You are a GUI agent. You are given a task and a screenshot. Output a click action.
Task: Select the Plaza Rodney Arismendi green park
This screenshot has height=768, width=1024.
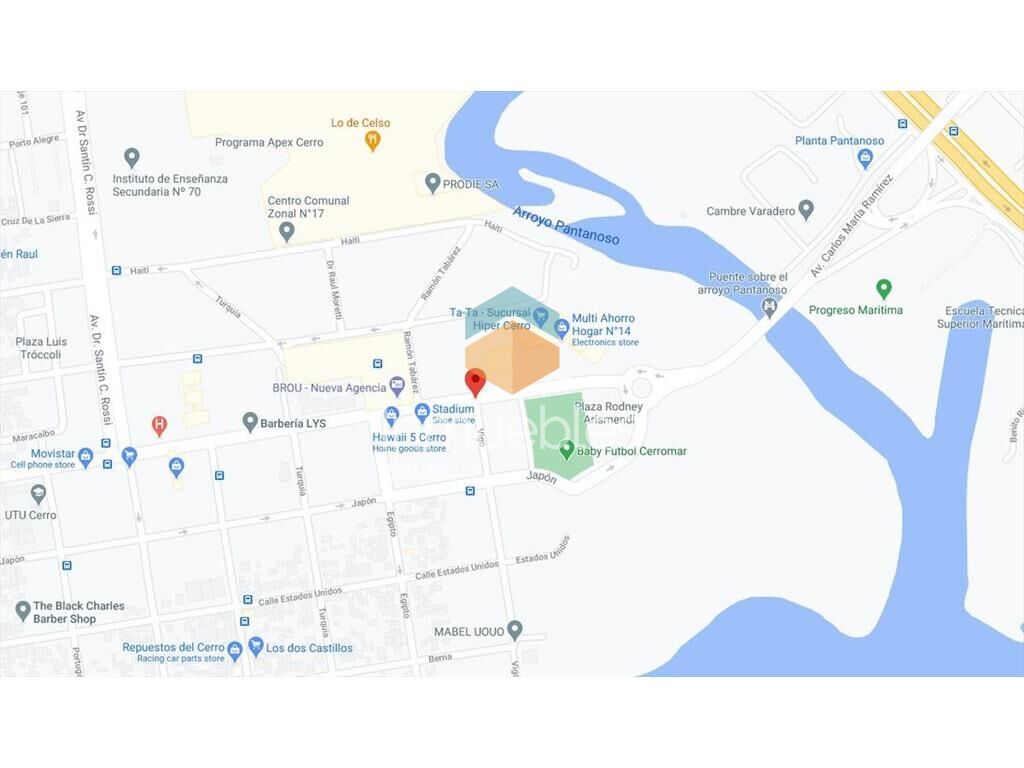tap(558, 436)
